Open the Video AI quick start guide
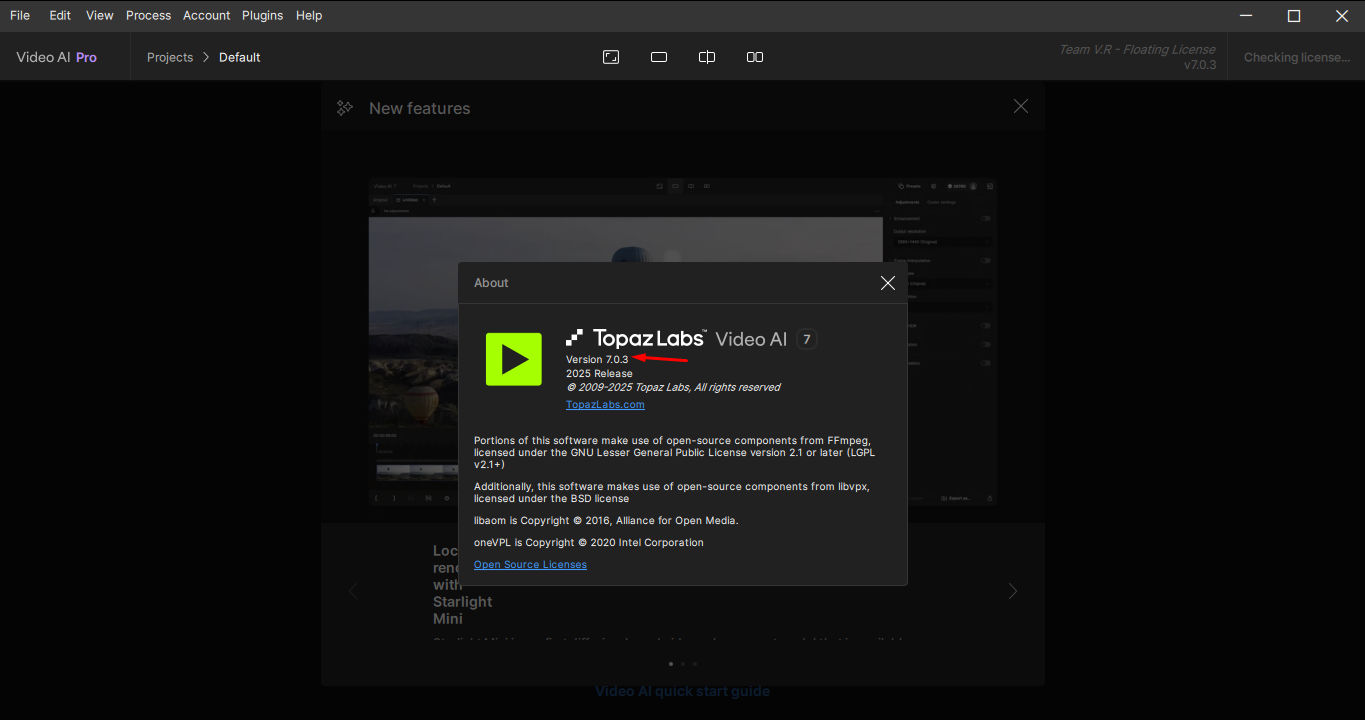Viewport: 1365px width, 720px height. click(682, 691)
